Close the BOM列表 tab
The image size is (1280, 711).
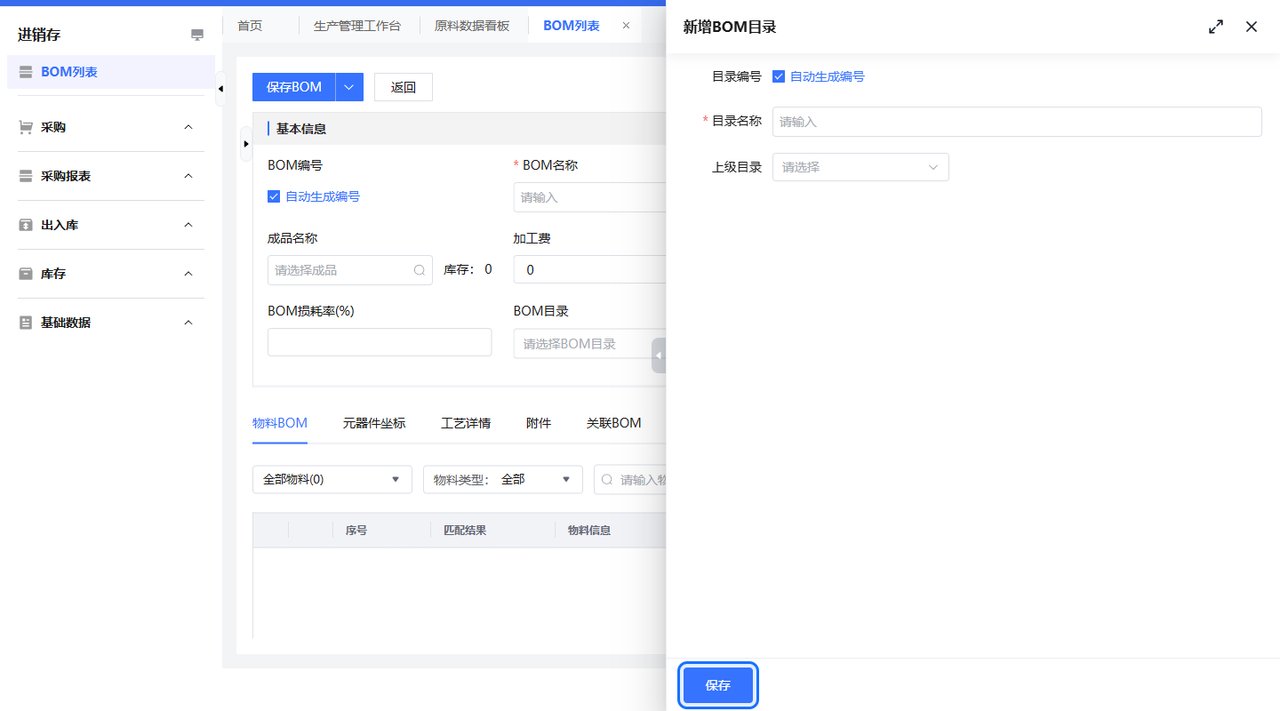point(626,26)
